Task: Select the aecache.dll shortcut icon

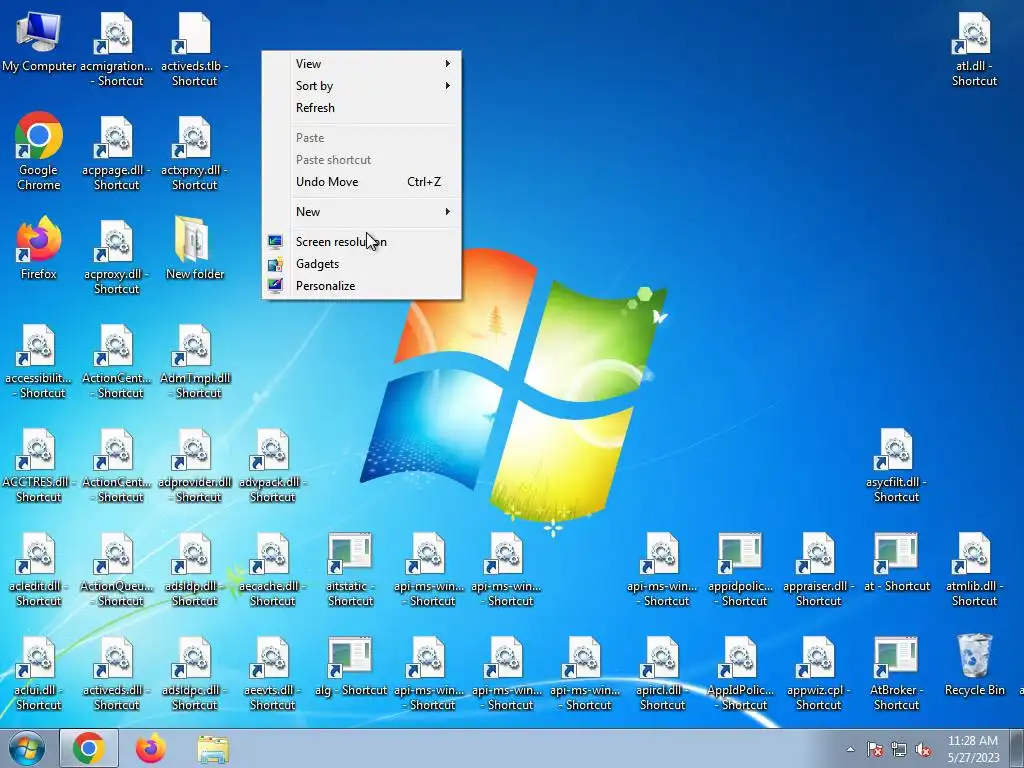Action: [272, 569]
